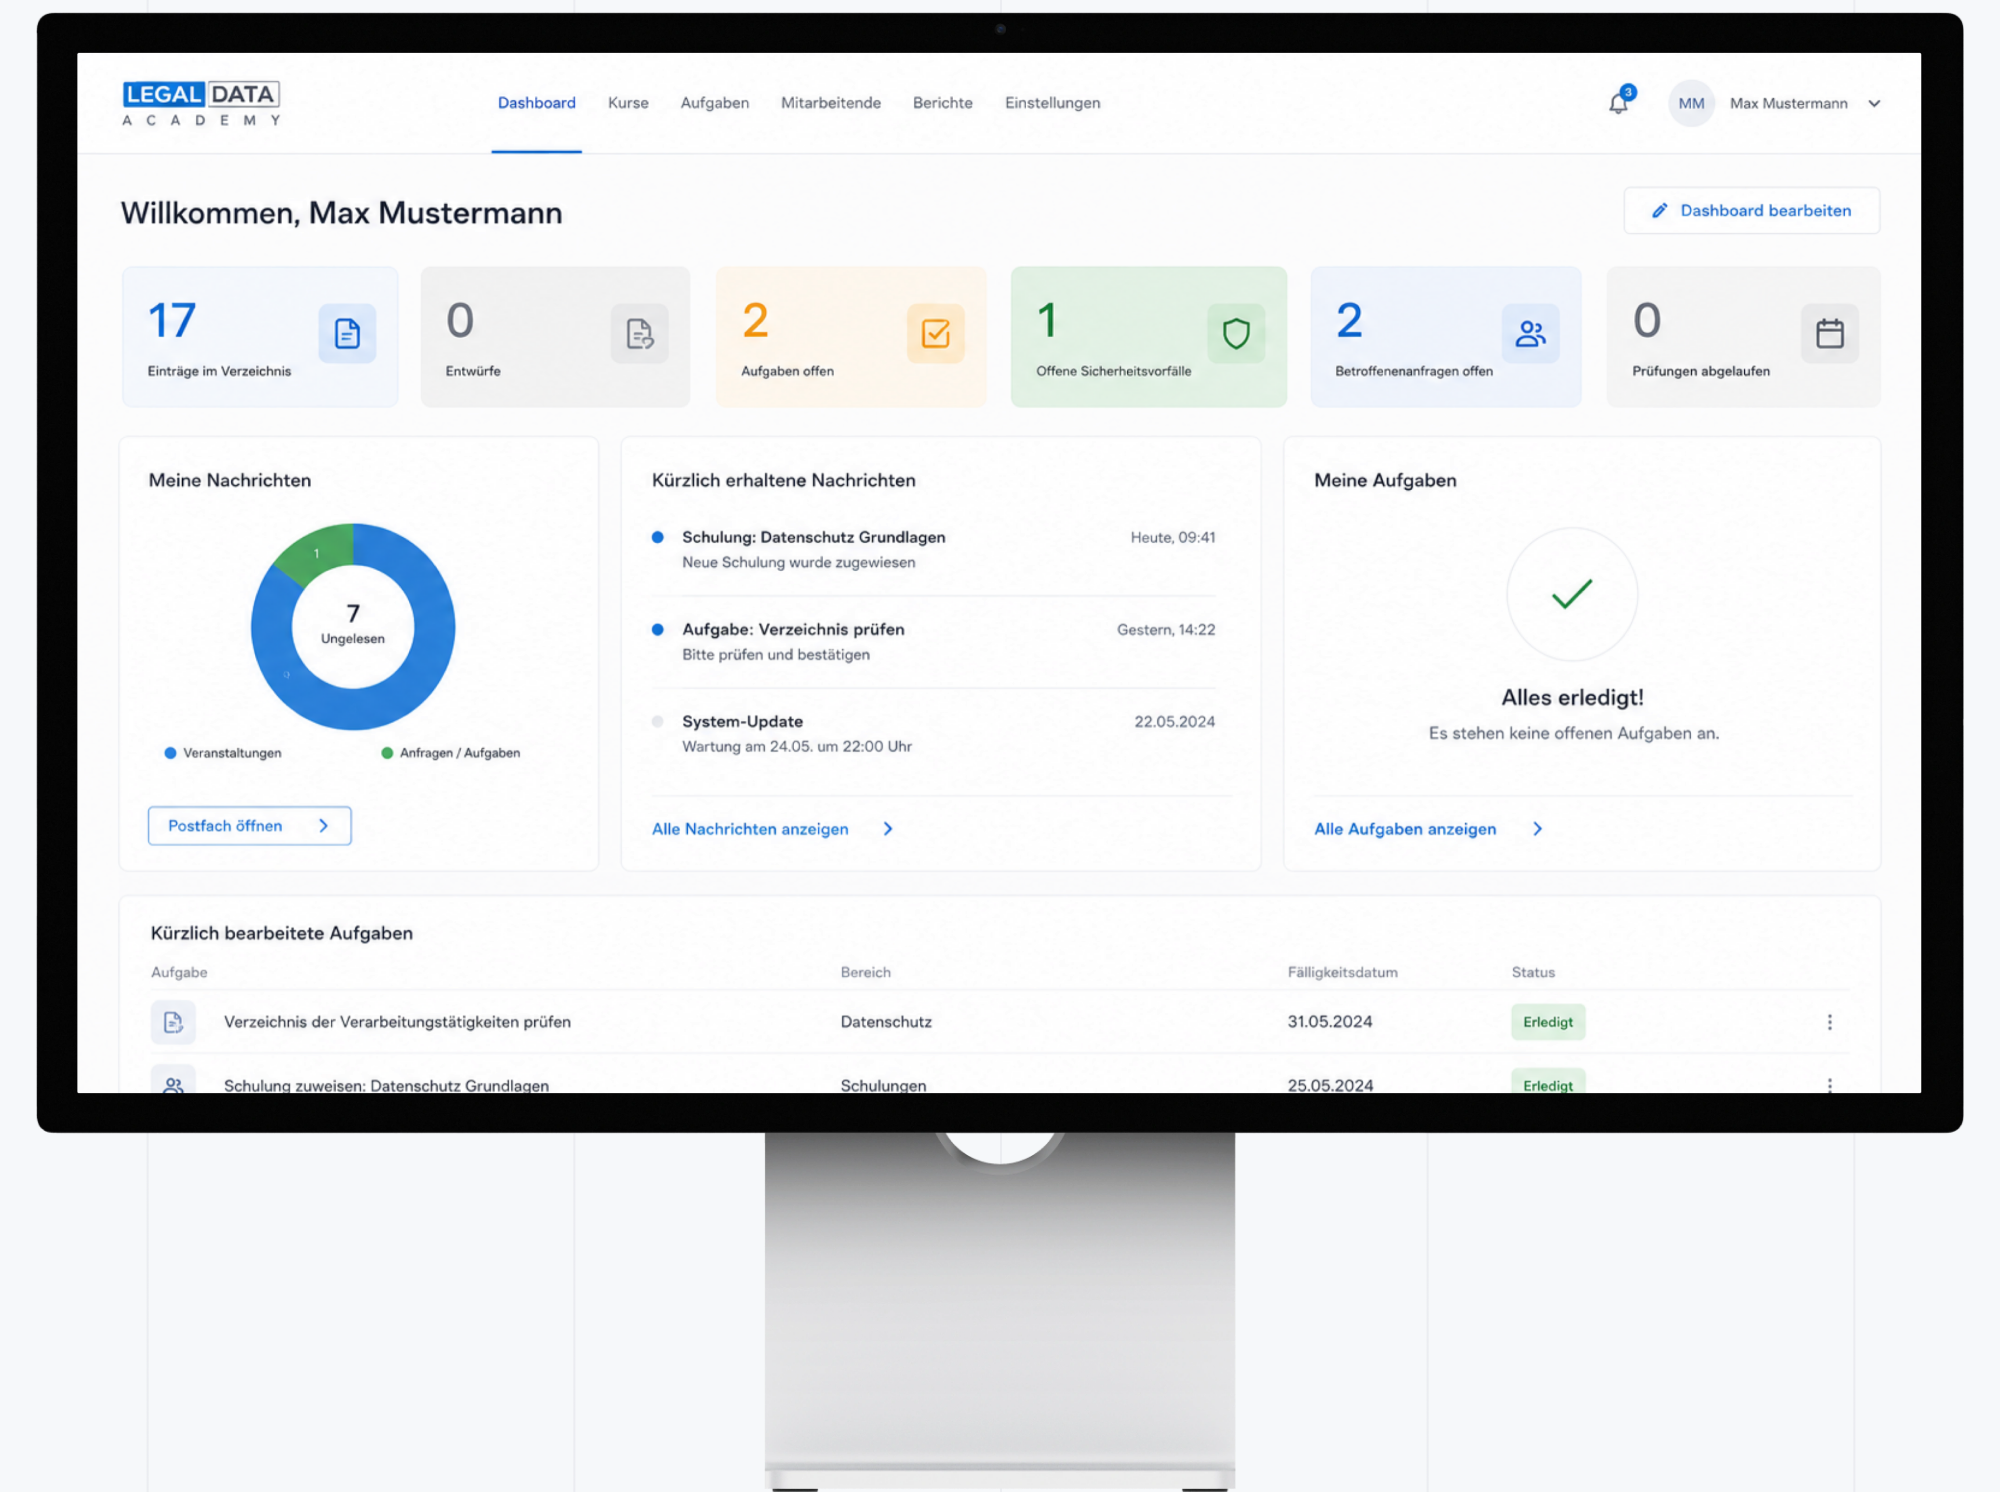The image size is (2000, 1492).
Task: Click the draft document icon in Entwürfe card
Action: [639, 333]
